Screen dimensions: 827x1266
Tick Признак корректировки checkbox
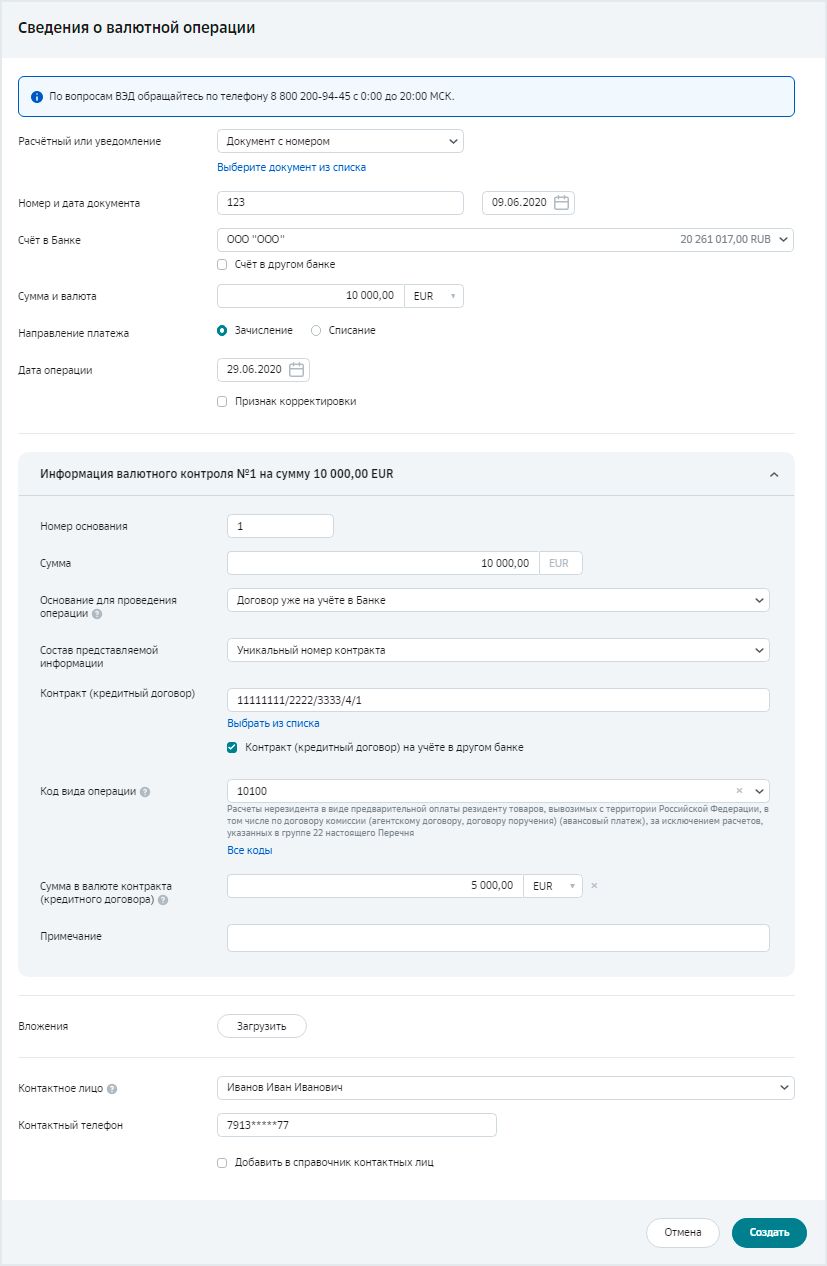[x=222, y=402]
